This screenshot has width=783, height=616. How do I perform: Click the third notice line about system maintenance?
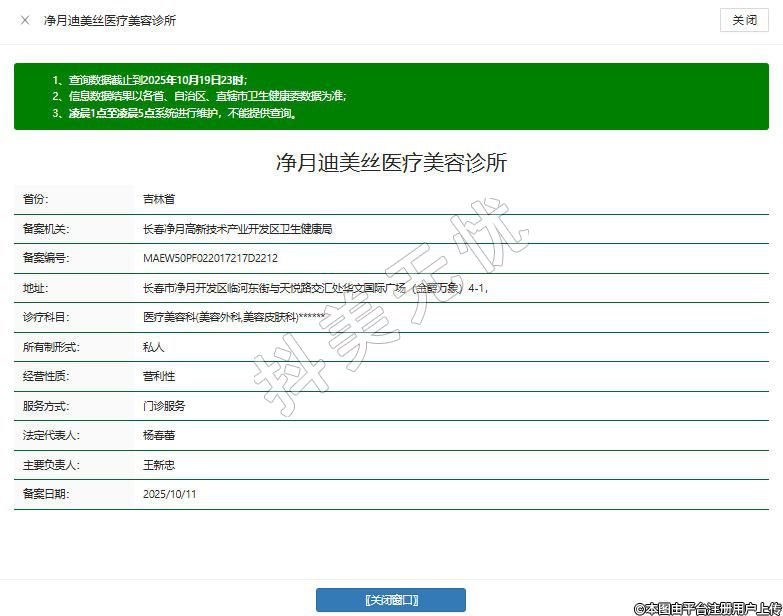pyautogui.click(x=175, y=113)
